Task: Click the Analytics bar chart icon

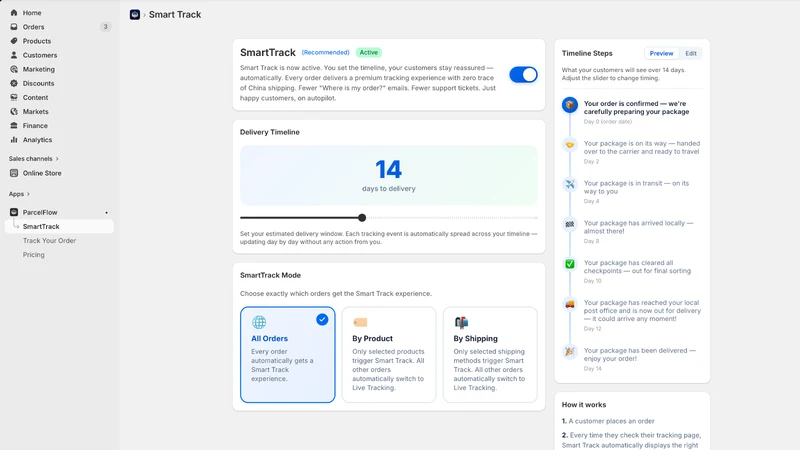Action: coord(14,140)
